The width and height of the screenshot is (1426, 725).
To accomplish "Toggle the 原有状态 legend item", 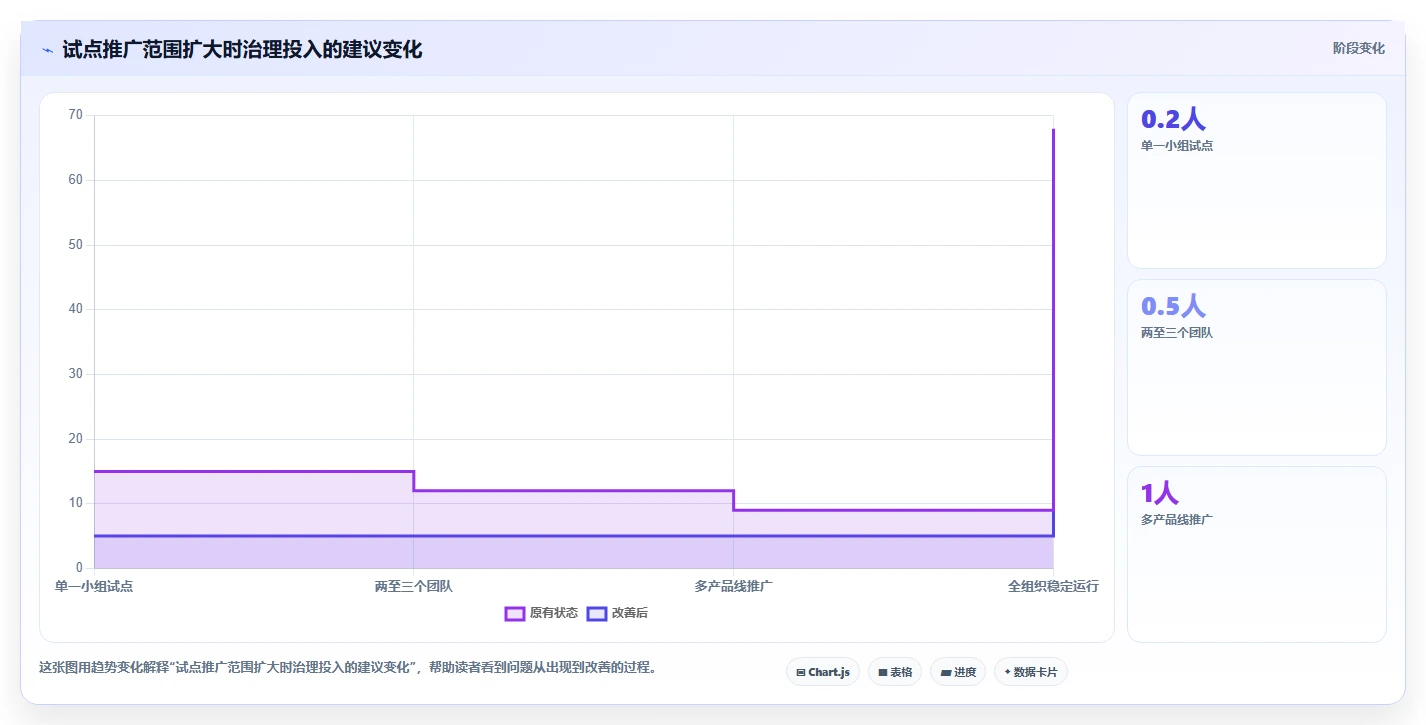I will click(x=541, y=613).
